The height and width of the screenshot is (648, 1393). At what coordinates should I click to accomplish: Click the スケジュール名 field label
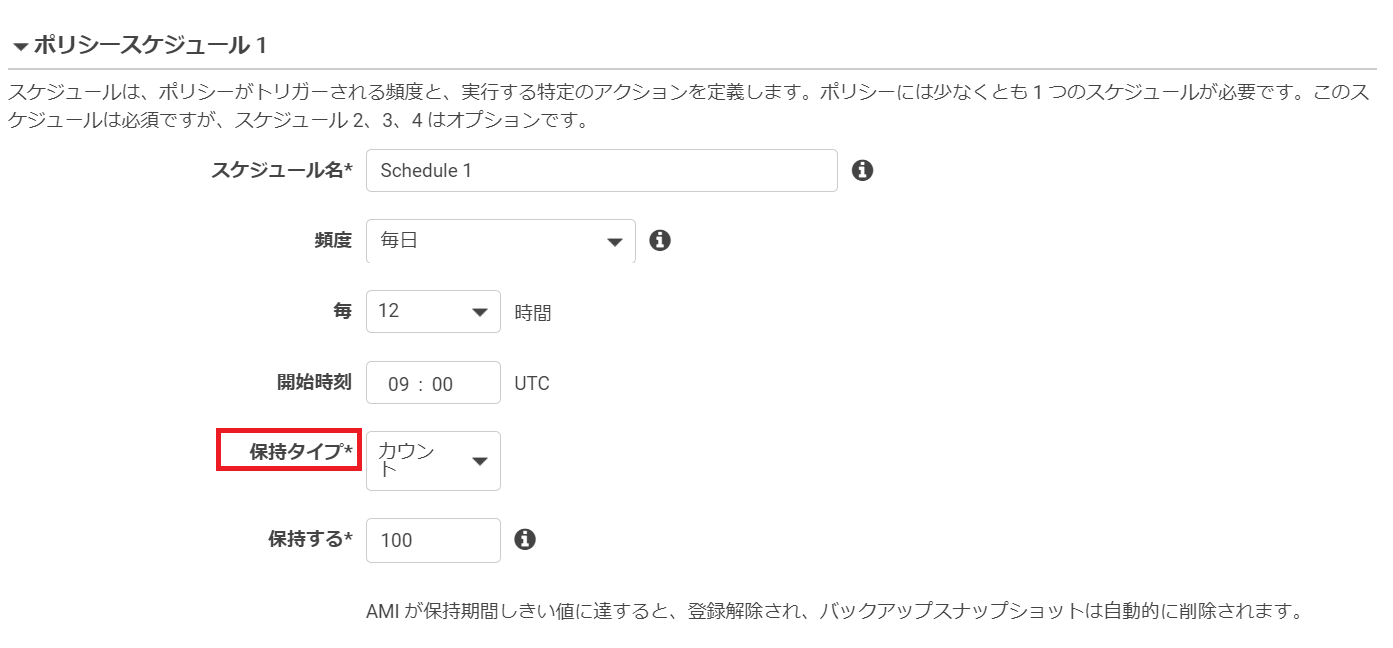pyautogui.click(x=283, y=170)
